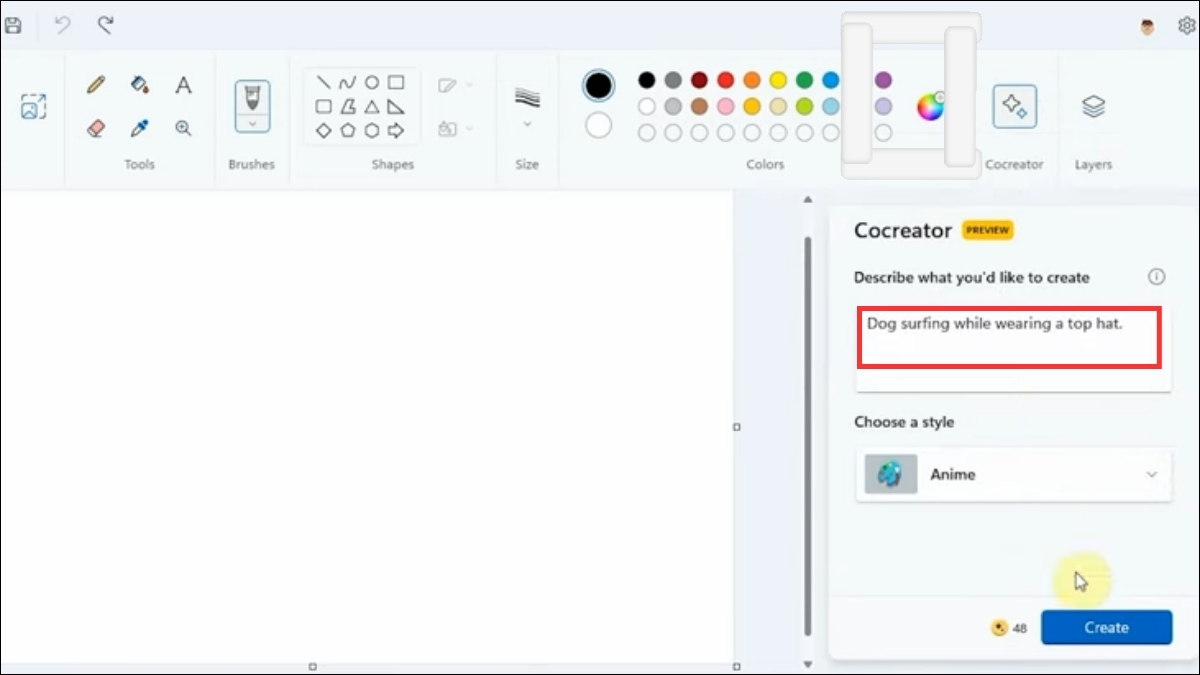
Task: Expand the Brushes dropdown arrow
Action: (252, 124)
